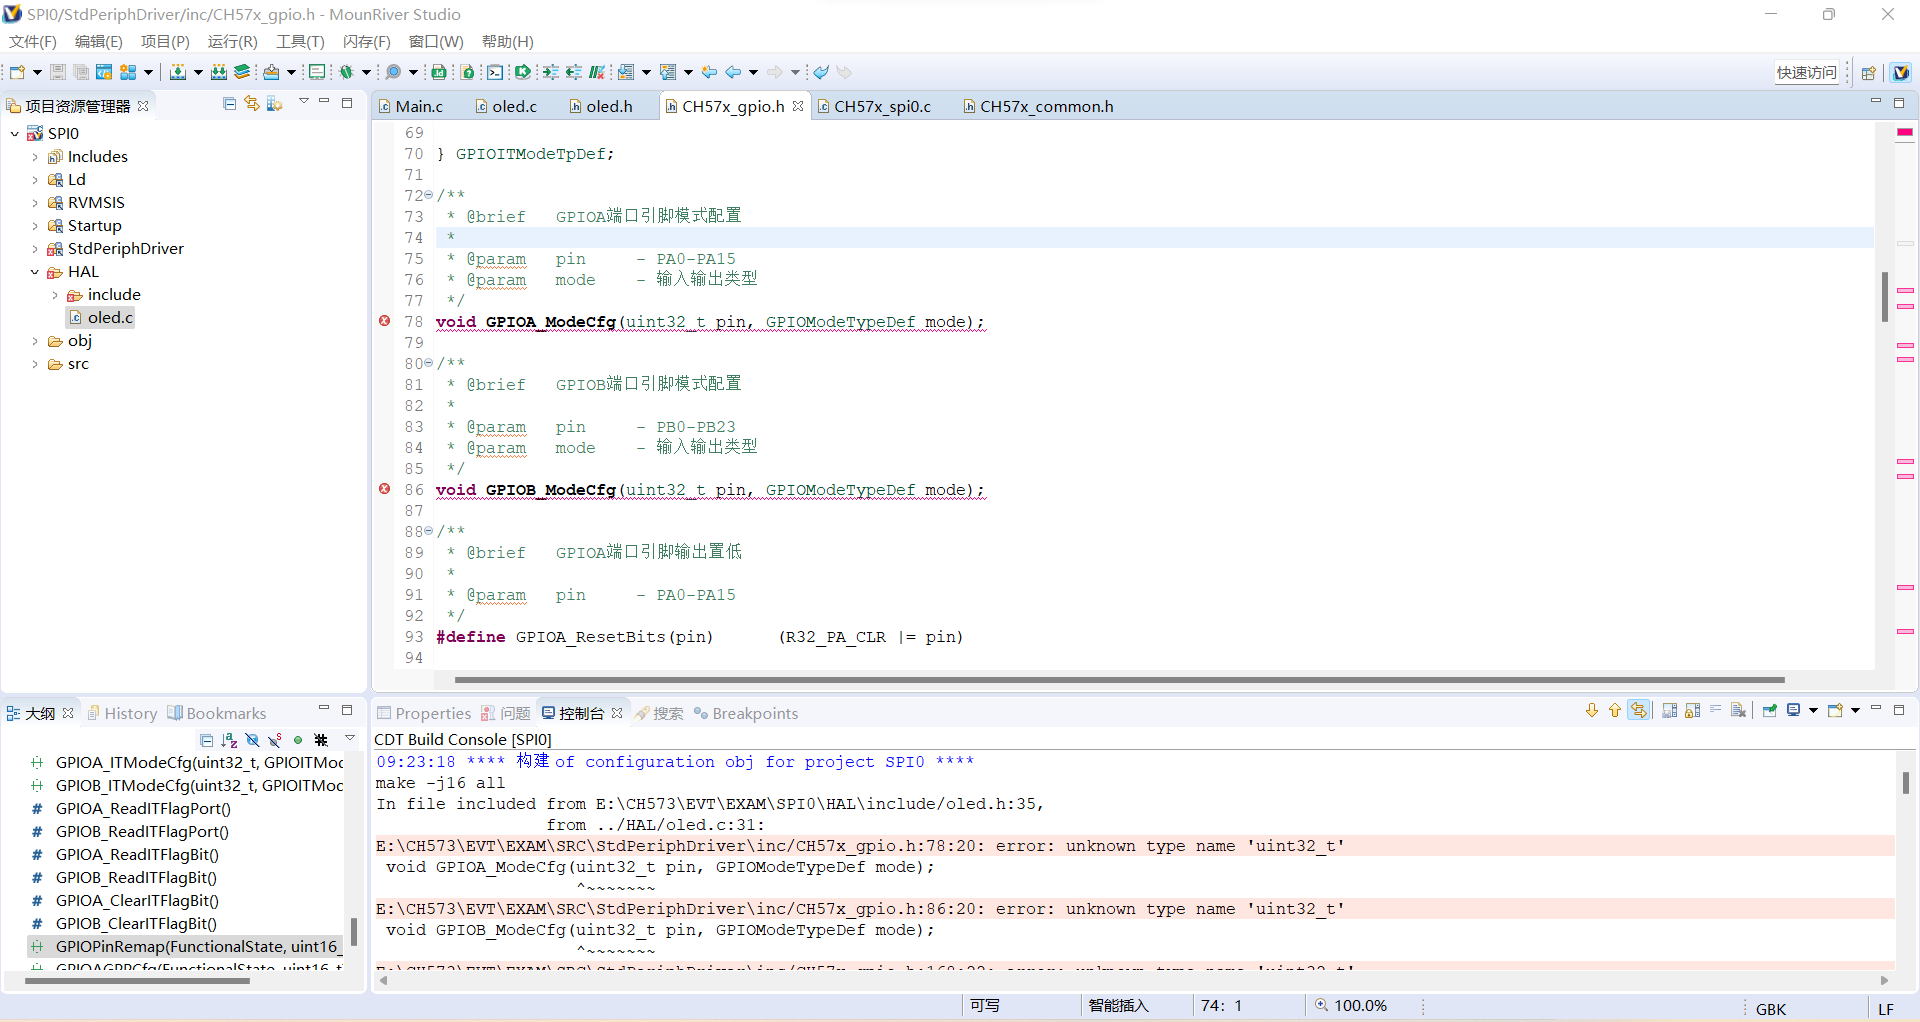Click Clear Console icon
Viewport: 1920px width, 1022px height.
pyautogui.click(x=1739, y=711)
